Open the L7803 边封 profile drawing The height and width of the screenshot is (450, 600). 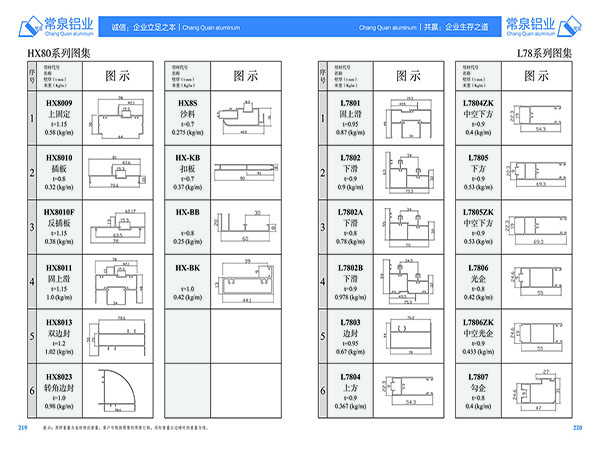pos(408,336)
